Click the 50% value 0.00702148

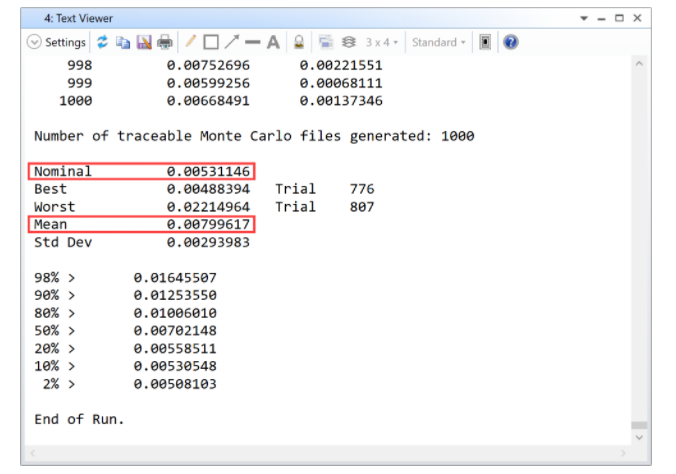click(175, 331)
